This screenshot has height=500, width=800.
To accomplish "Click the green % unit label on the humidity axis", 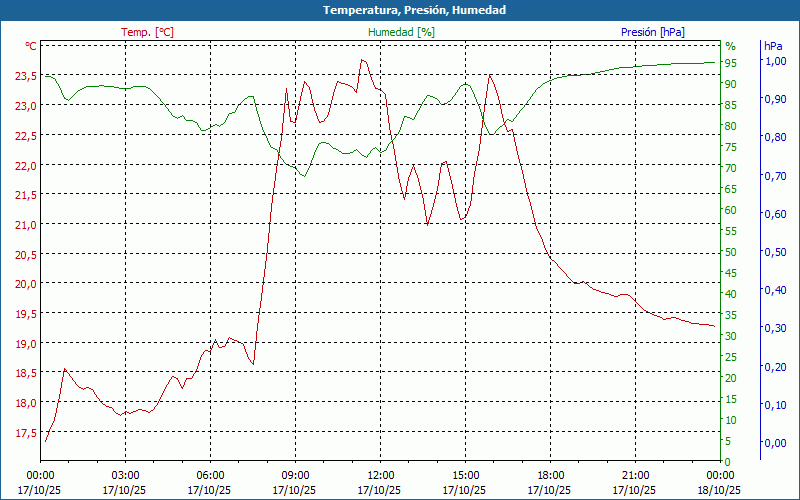I will click(x=730, y=46).
